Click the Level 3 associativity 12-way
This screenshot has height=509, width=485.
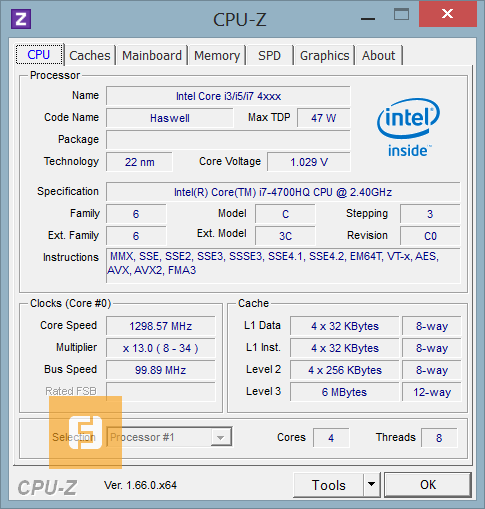432,392
